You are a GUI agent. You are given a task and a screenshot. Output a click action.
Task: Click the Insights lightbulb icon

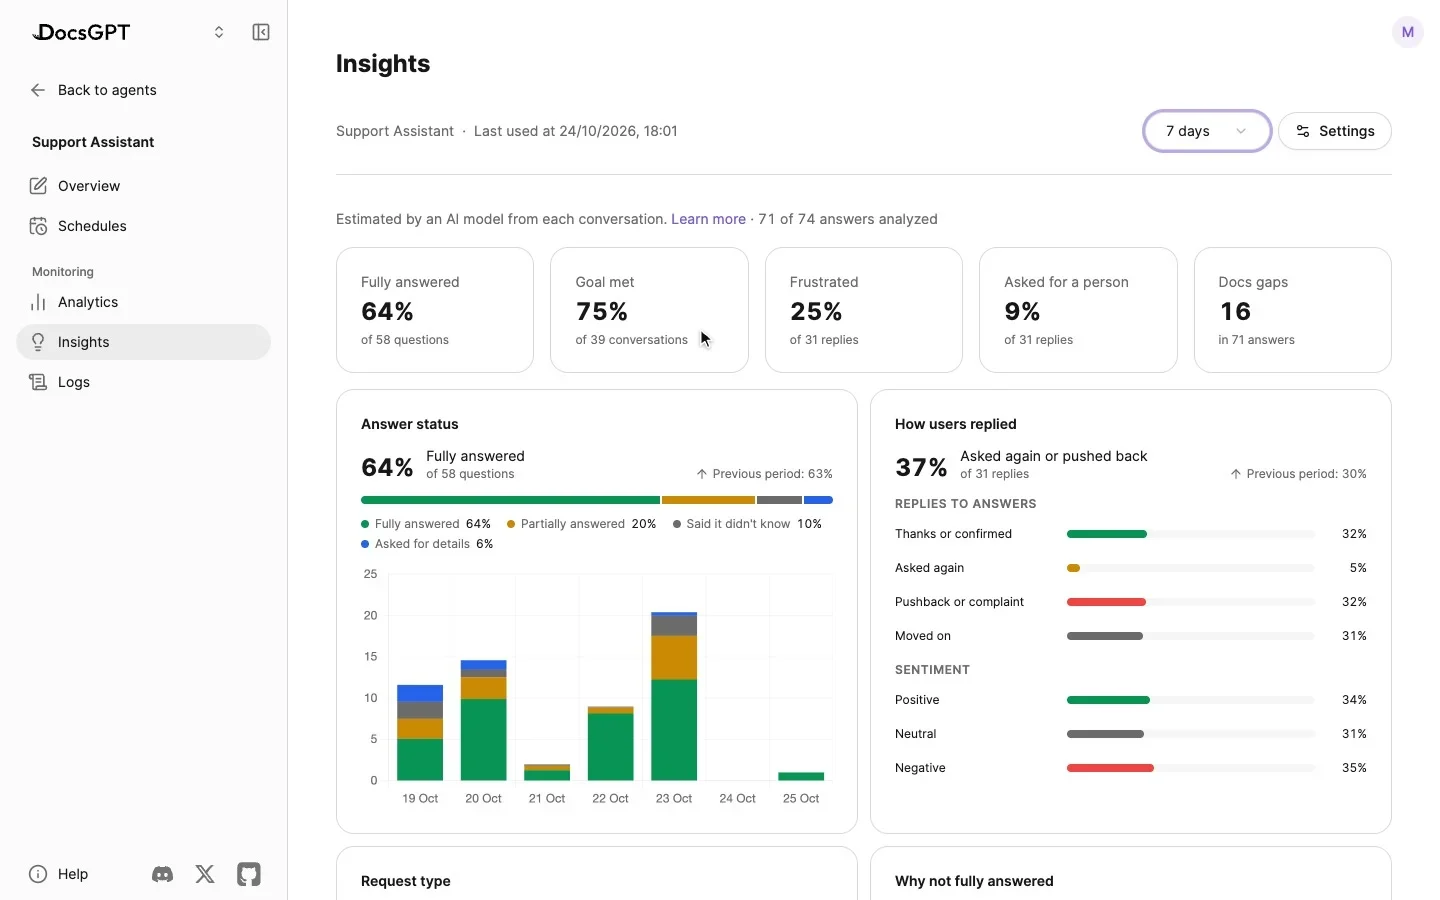(x=38, y=342)
